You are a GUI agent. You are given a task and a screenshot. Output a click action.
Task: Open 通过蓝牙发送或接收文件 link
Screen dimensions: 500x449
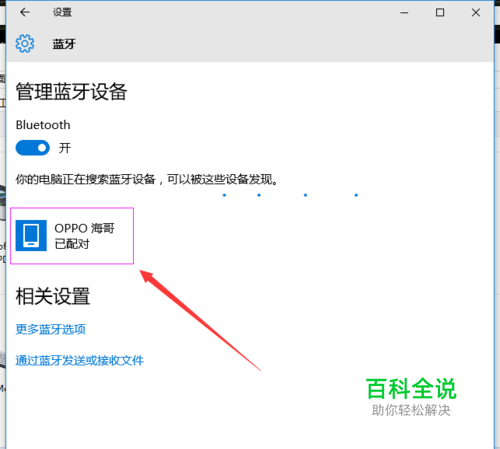pyautogui.click(x=80, y=360)
